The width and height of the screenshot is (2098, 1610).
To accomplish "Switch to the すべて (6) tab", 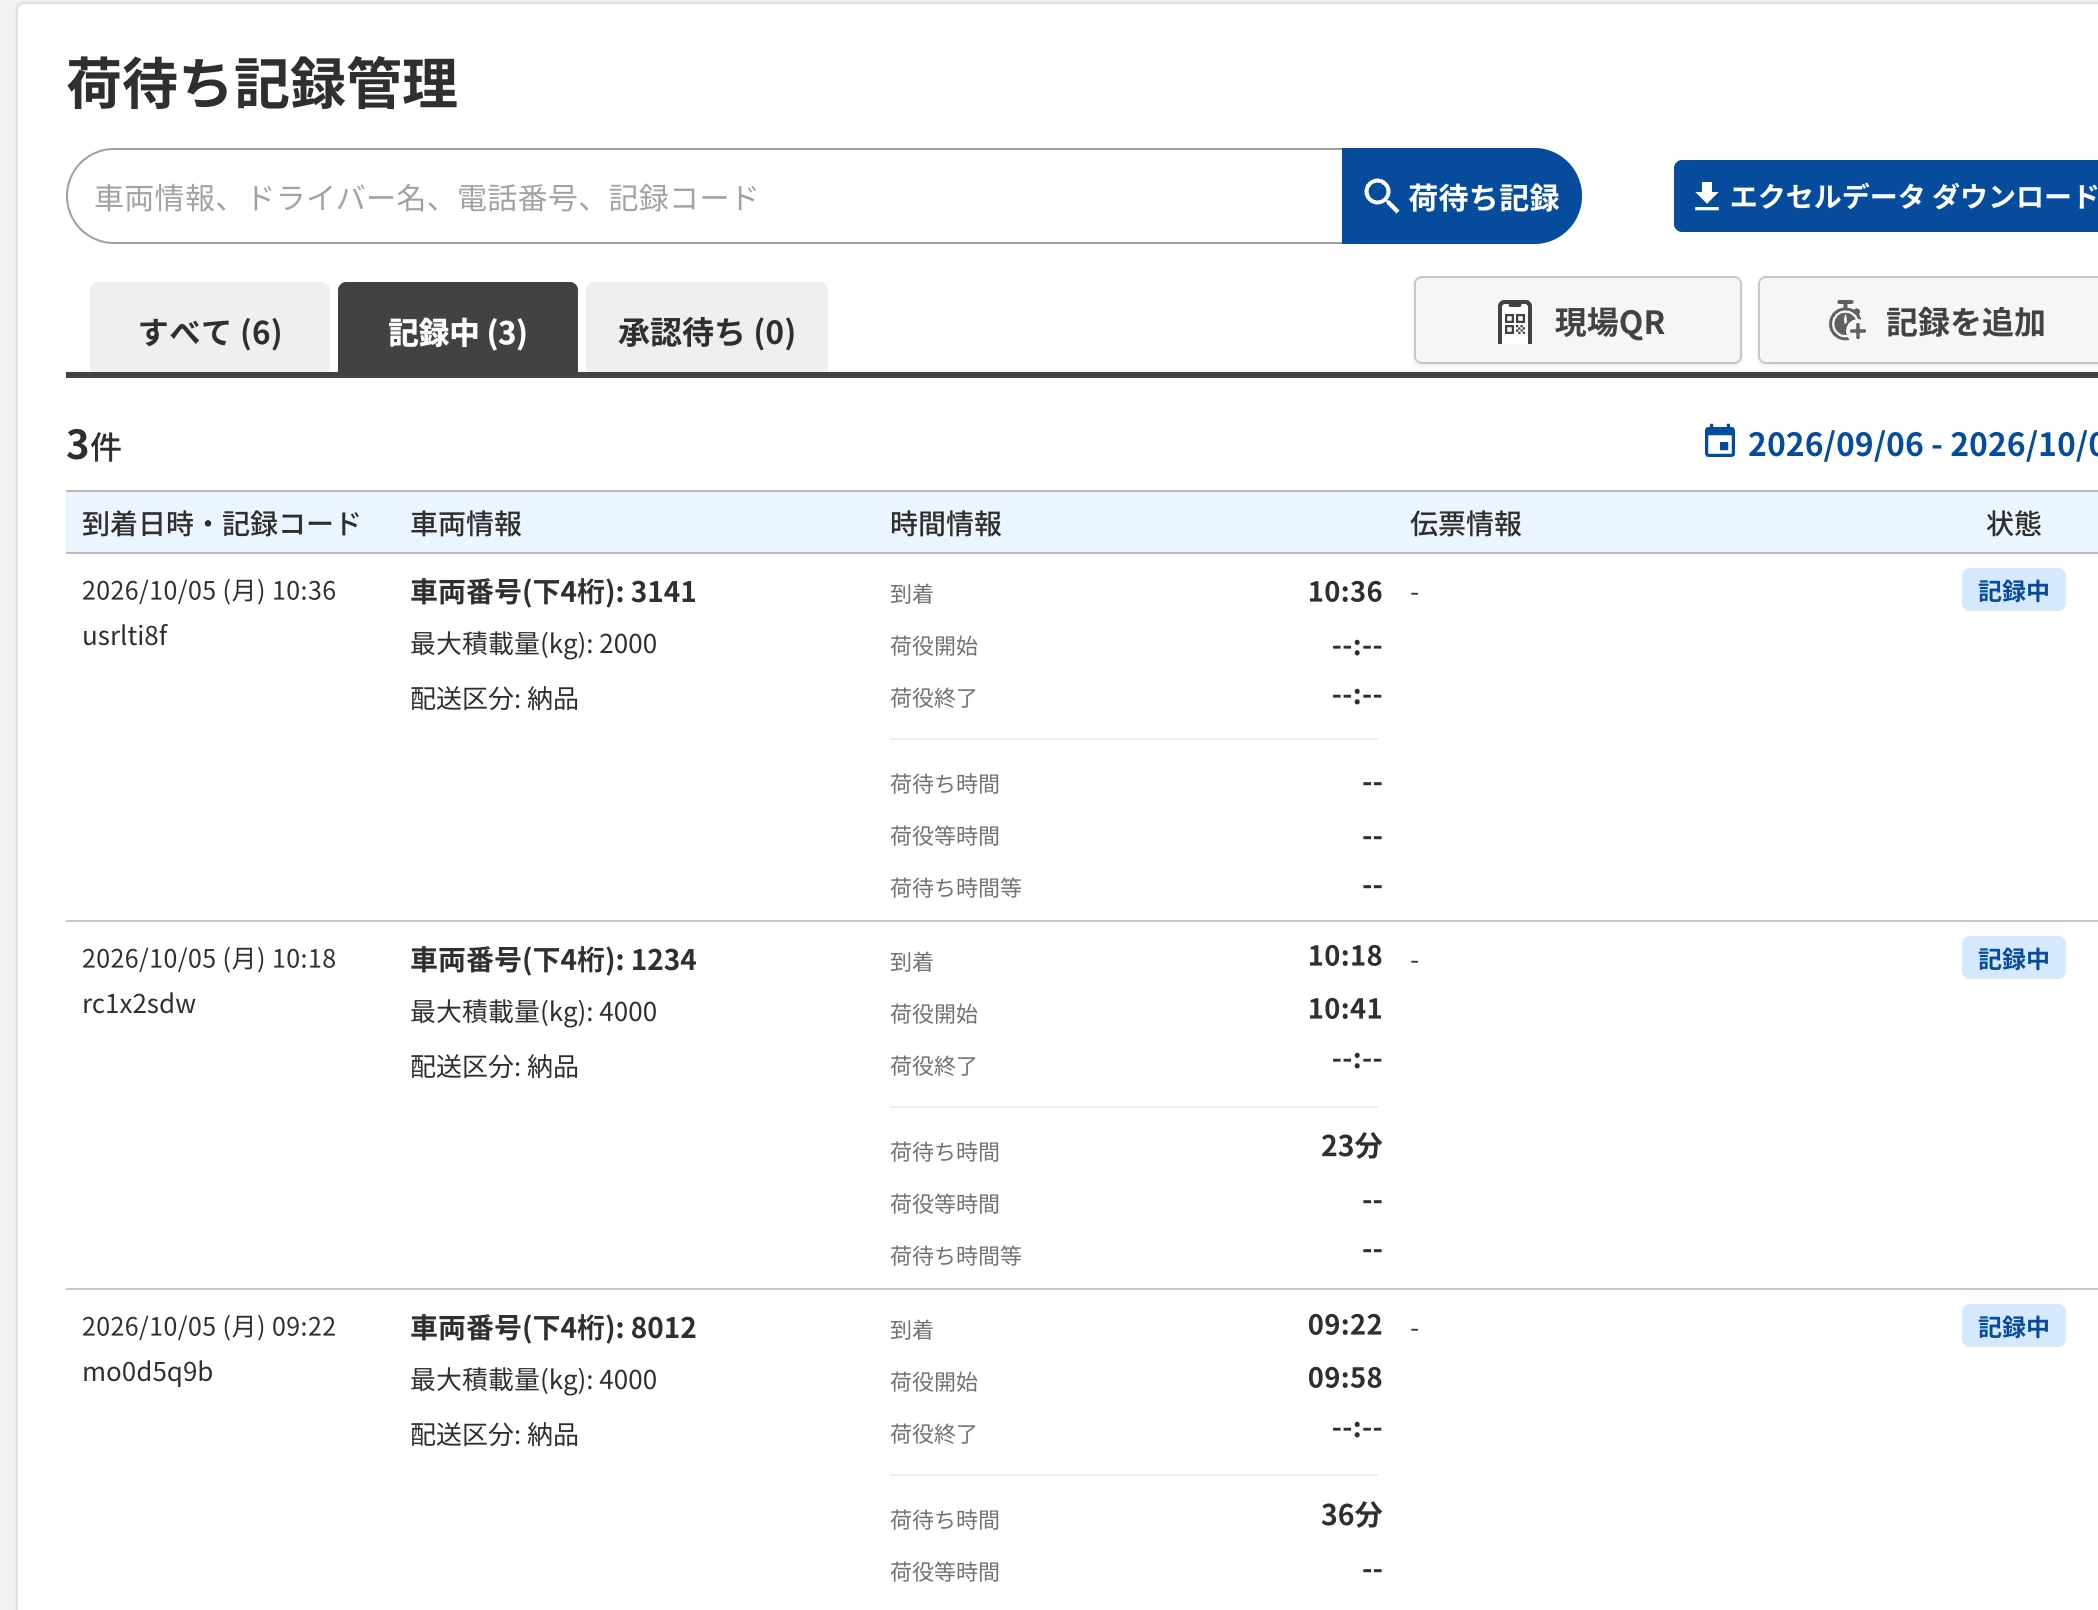I will pos(210,329).
